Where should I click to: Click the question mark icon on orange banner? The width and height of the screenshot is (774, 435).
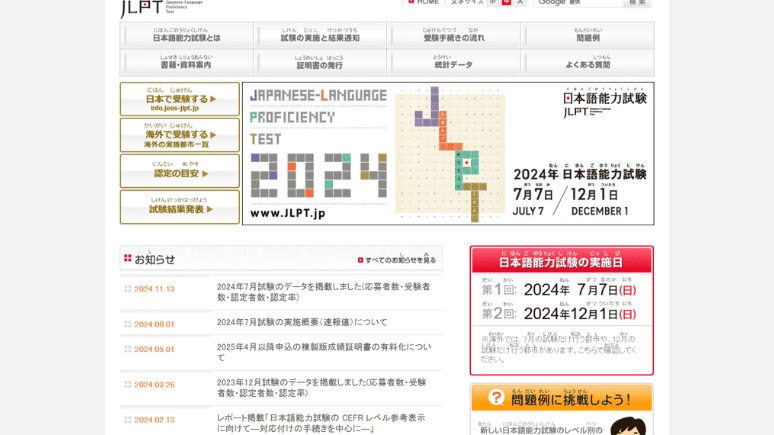coord(496,397)
